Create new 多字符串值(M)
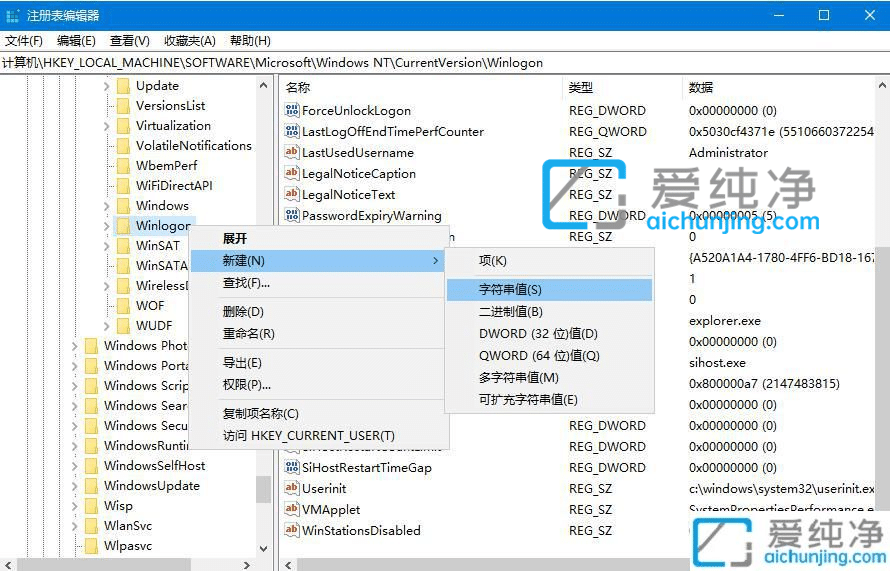The height and width of the screenshot is (571, 890). pos(549,378)
